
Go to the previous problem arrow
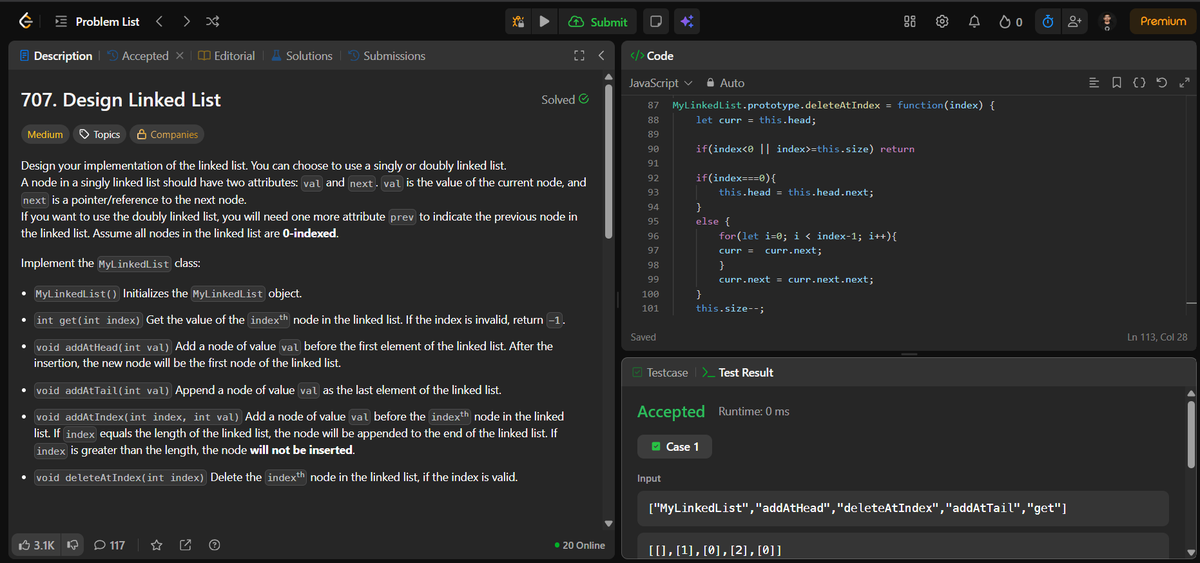click(159, 21)
